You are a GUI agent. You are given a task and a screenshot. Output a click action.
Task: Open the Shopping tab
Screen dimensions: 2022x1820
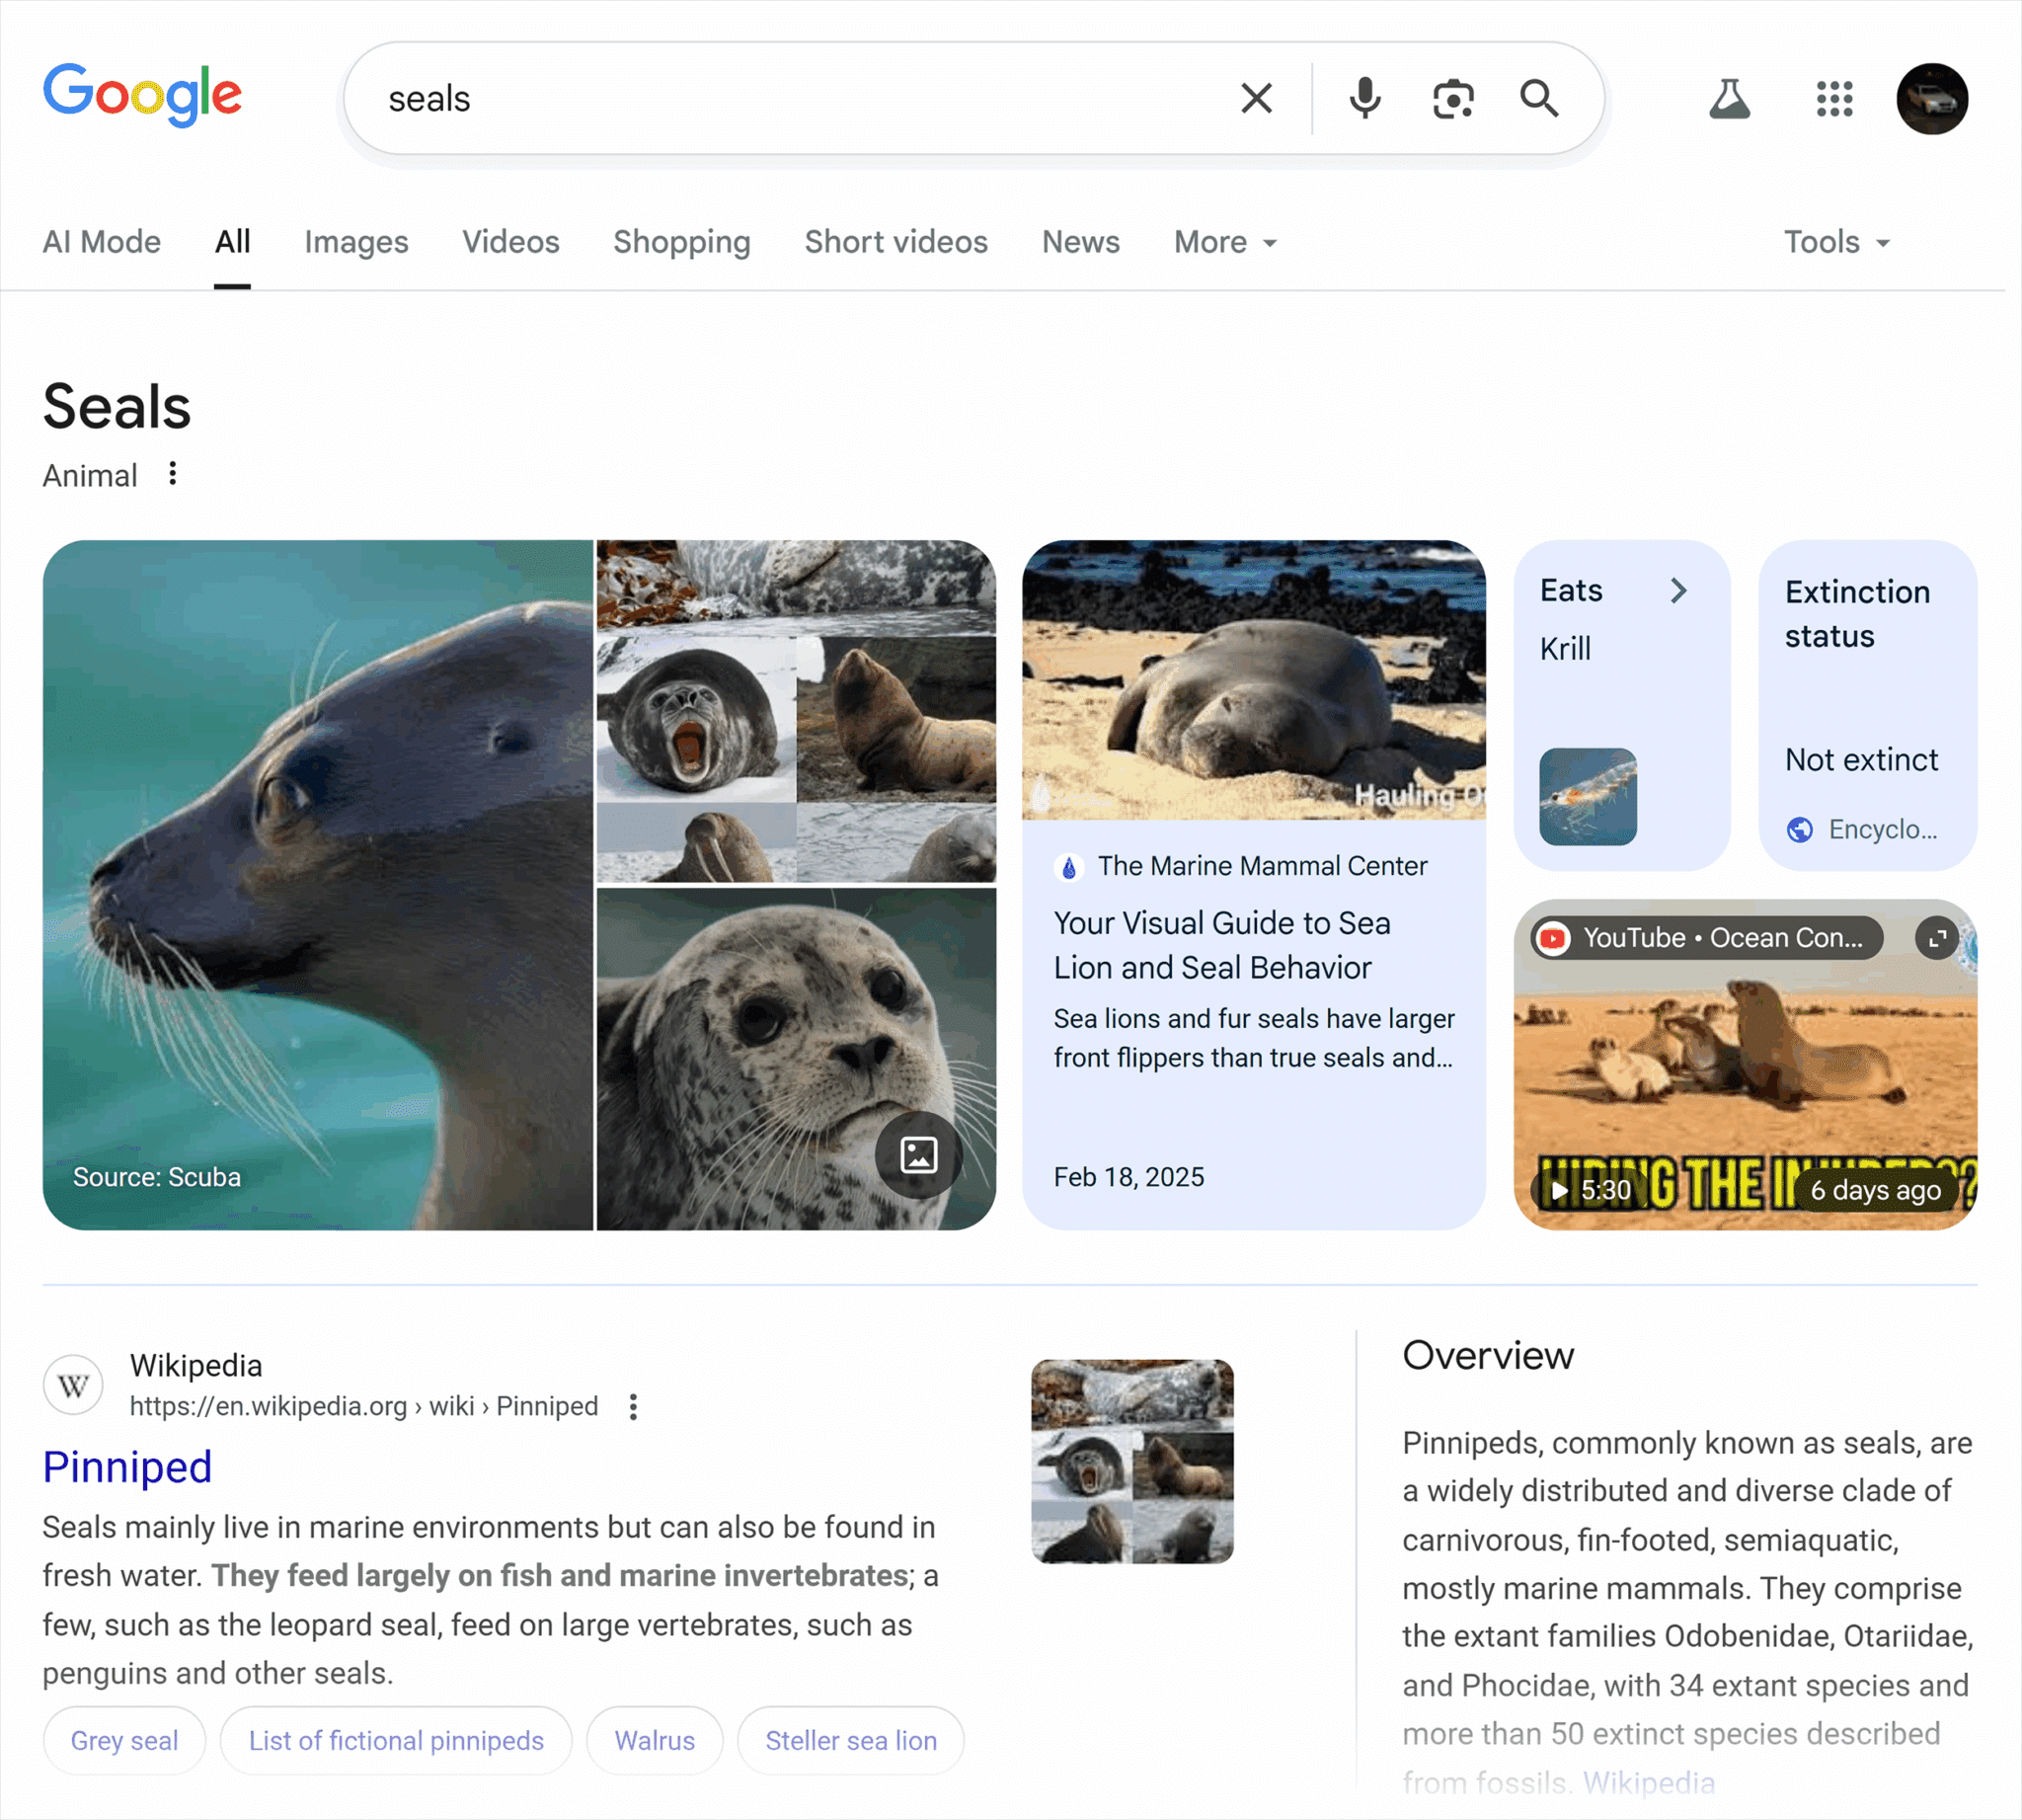[681, 242]
